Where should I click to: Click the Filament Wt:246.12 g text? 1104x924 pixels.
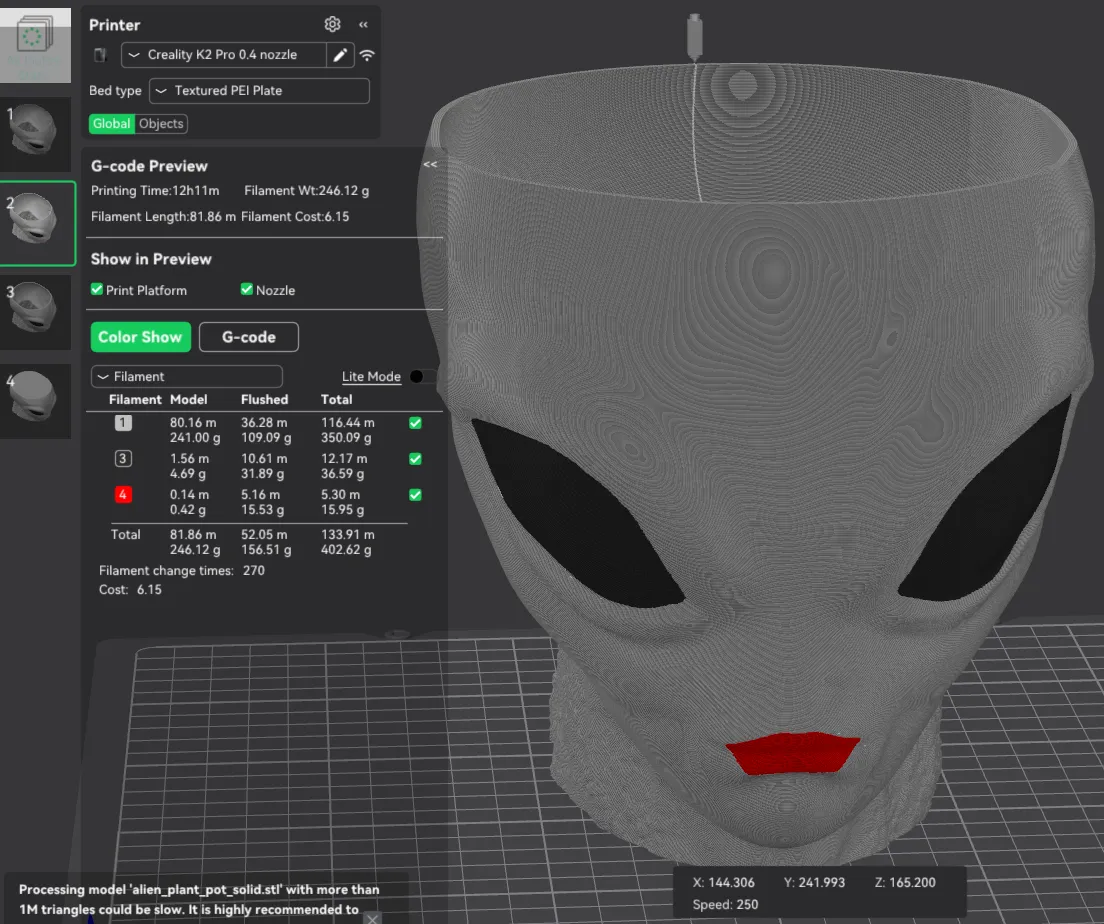click(306, 191)
